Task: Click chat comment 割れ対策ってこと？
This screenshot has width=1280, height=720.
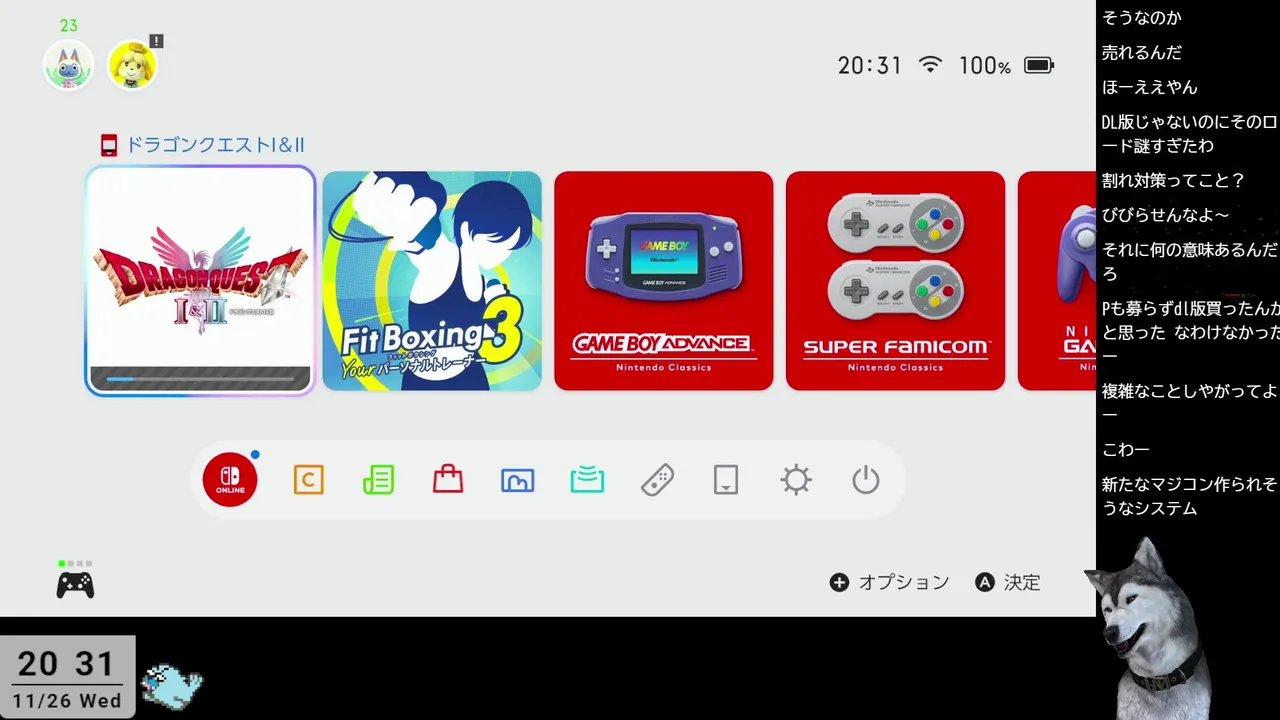Action: 1173,180
